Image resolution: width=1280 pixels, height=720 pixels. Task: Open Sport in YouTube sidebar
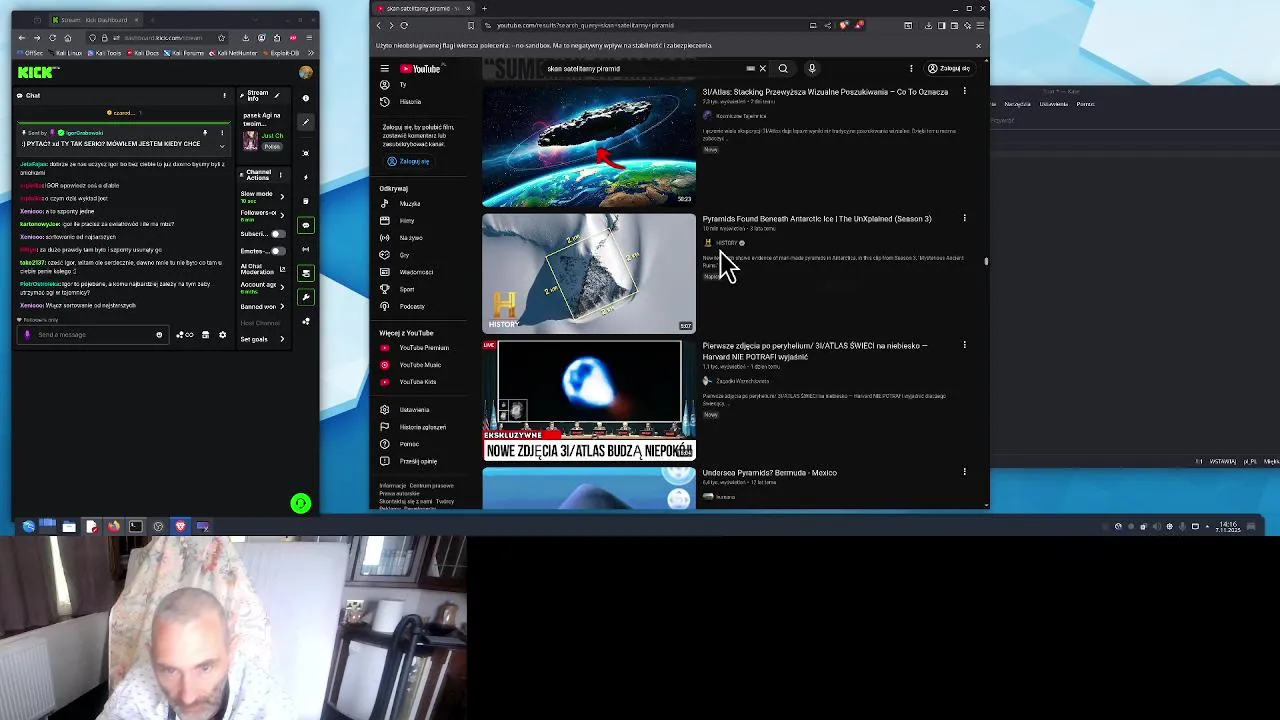(x=406, y=289)
